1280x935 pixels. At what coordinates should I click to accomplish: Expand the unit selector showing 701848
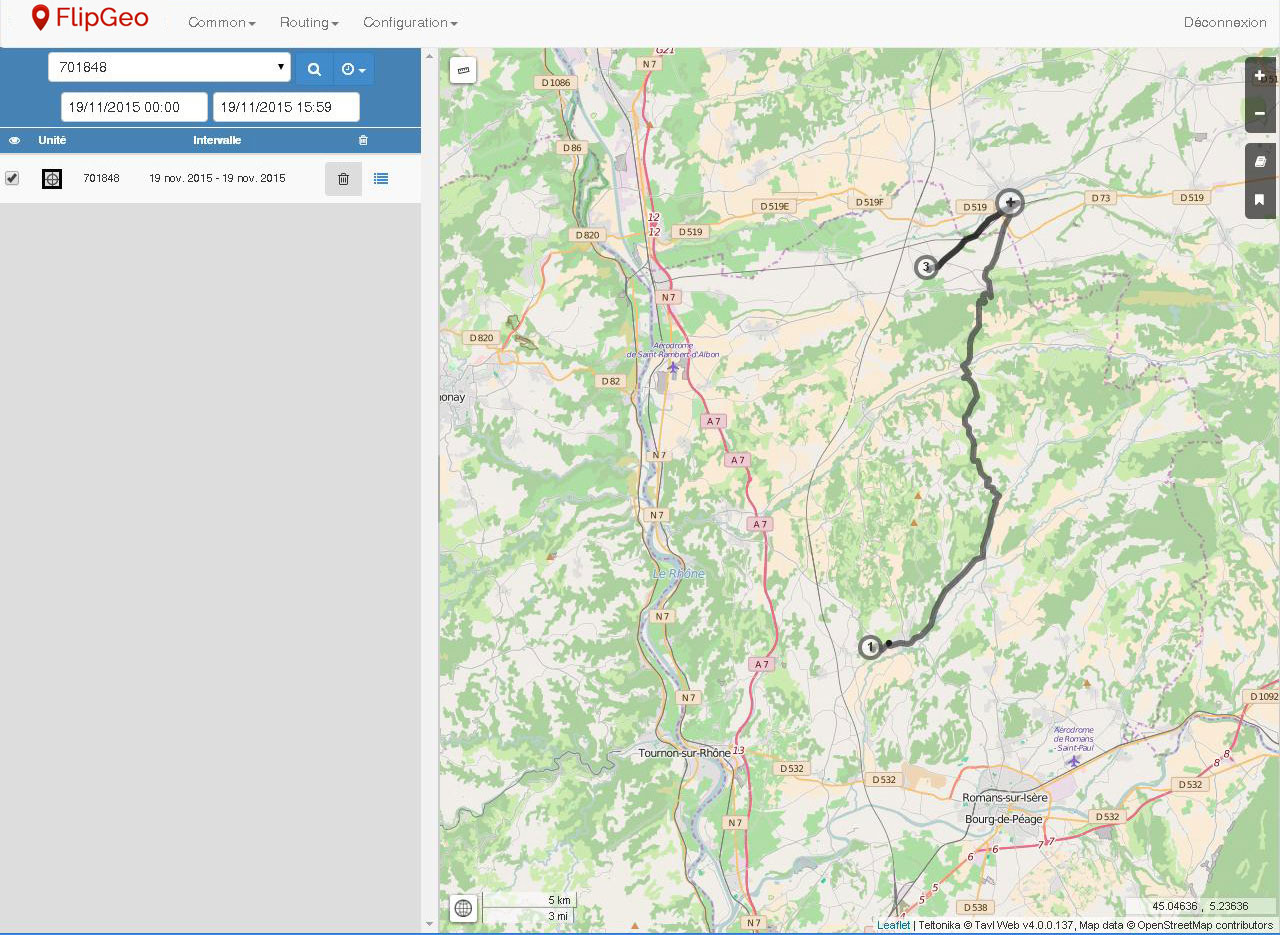pos(169,68)
